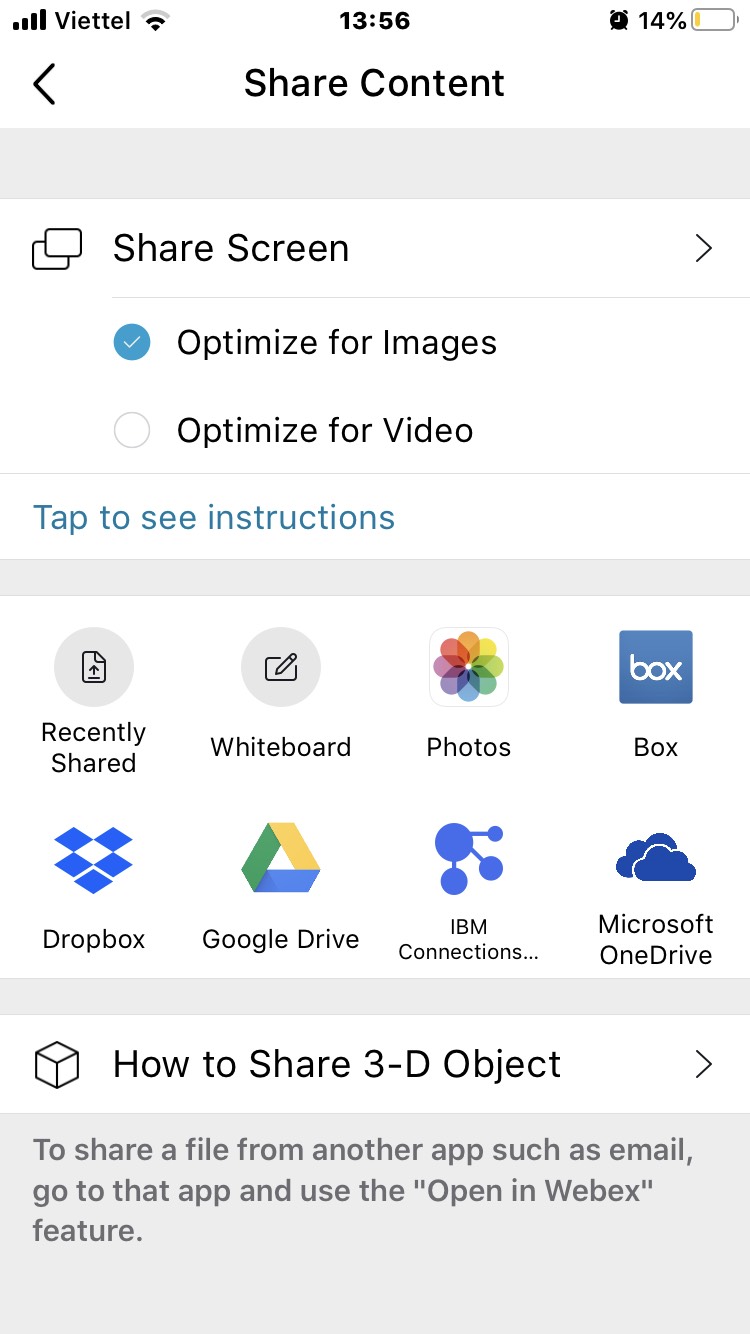Tap the battery indicator in status bar
Viewport: 750px width, 1334px height.
pyautogui.click(x=714, y=20)
